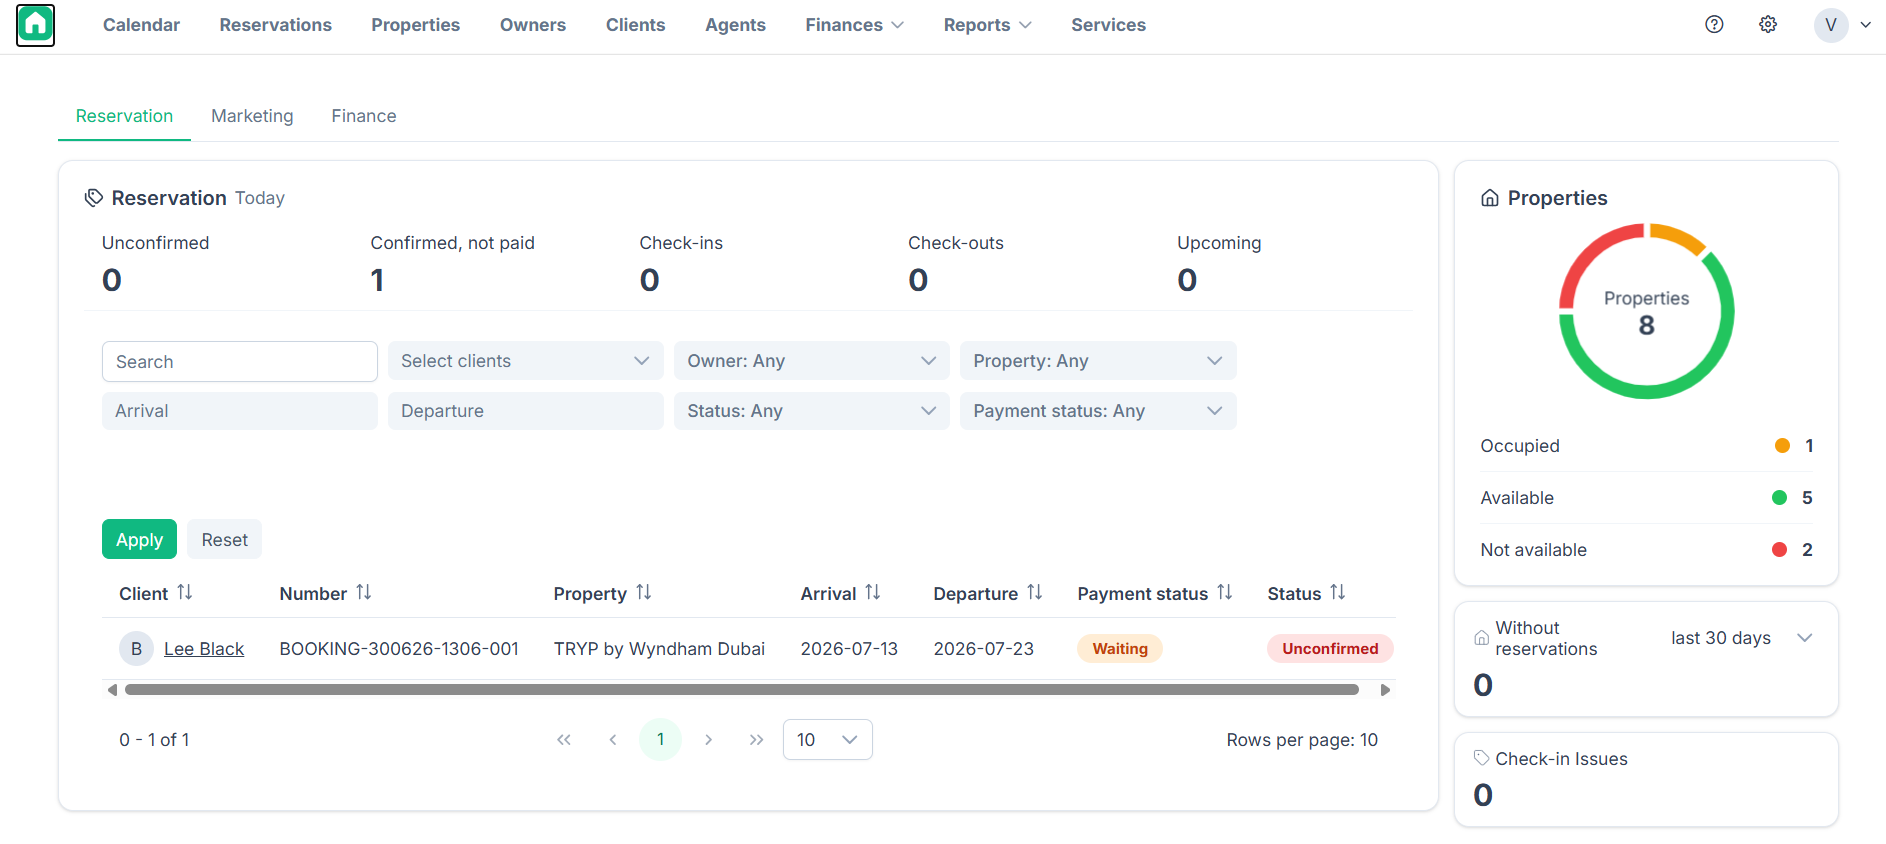The width and height of the screenshot is (1886, 844).
Task: Click arrival date 2026-07-13
Action: 849,649
